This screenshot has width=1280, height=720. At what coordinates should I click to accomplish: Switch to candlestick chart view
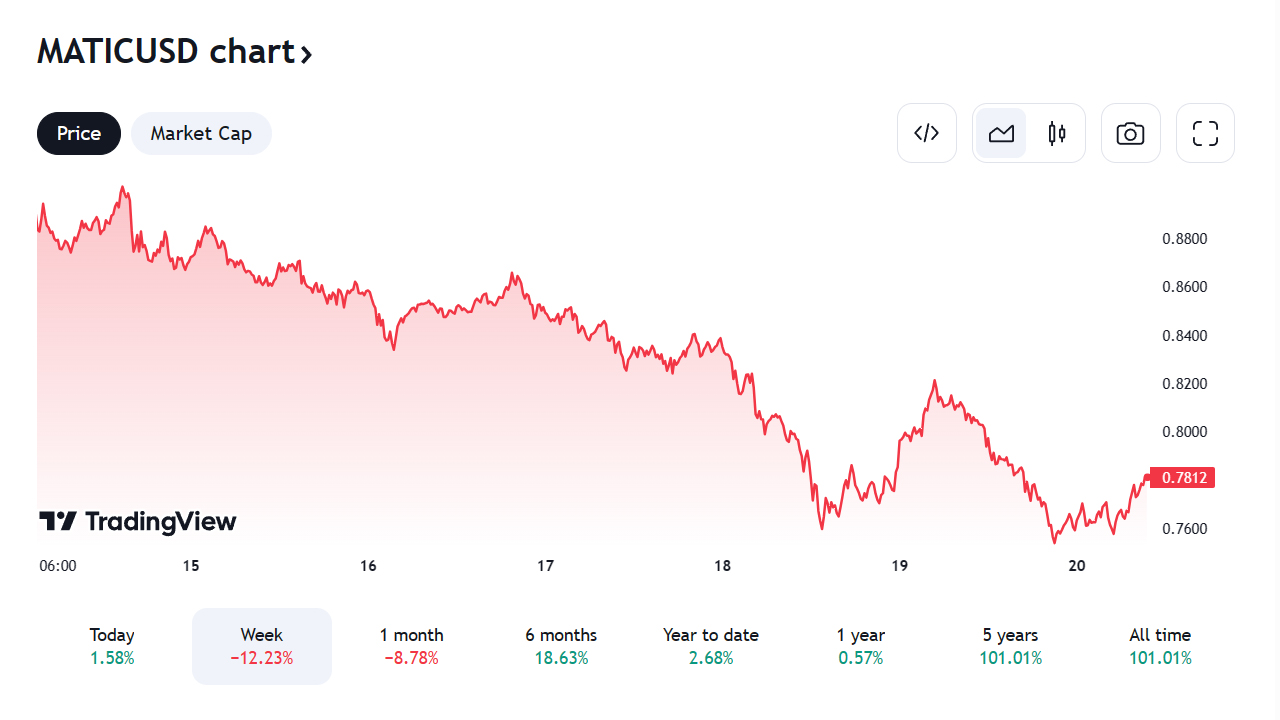pyautogui.click(x=1057, y=133)
